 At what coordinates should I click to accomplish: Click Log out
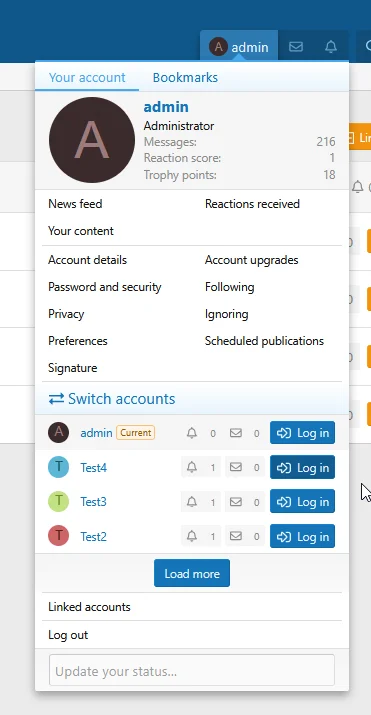(68, 635)
